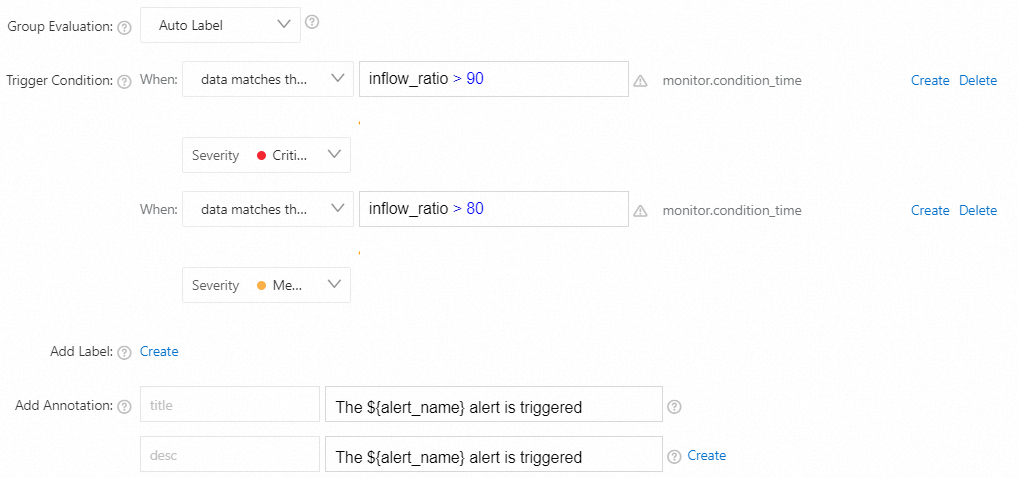The width and height of the screenshot is (1018, 478).
Task: Click help icon beside Group Evaluation label
Action: [x=125, y=27]
